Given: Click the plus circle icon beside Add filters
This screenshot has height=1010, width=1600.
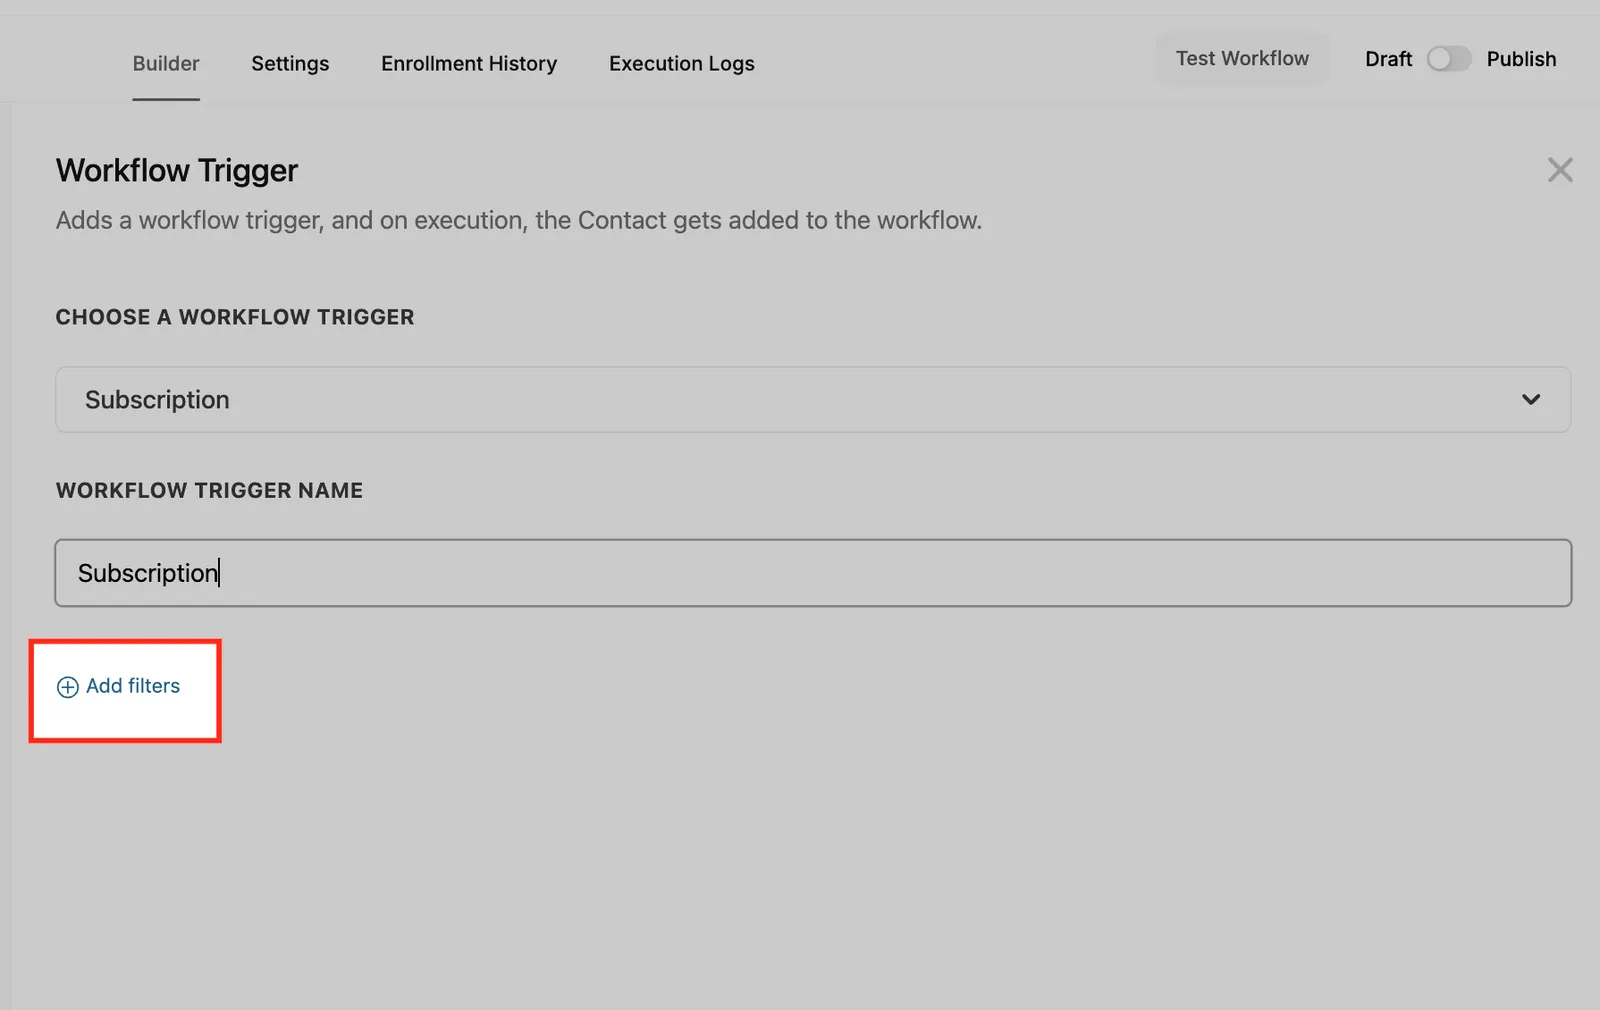Looking at the screenshot, I should (x=67, y=687).
